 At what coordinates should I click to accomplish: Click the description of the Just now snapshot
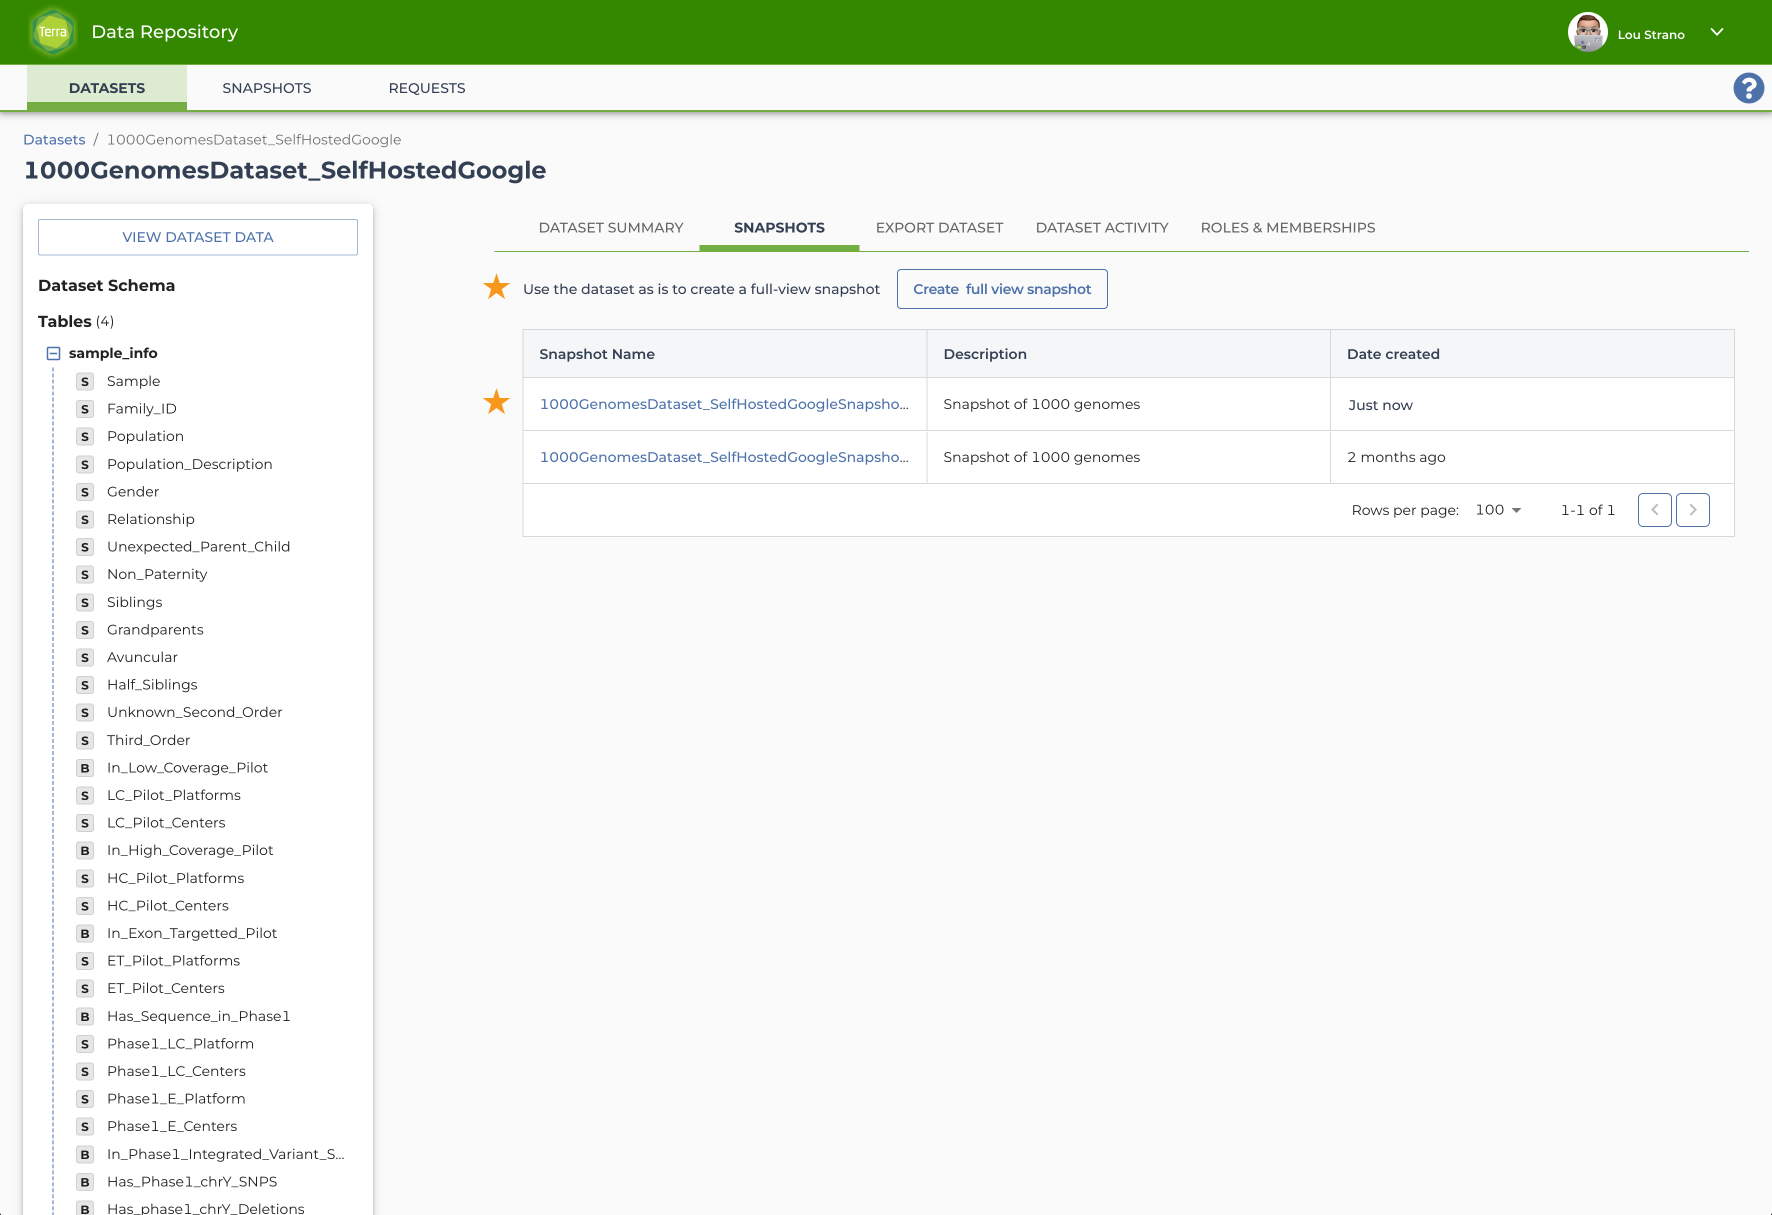click(x=1041, y=404)
